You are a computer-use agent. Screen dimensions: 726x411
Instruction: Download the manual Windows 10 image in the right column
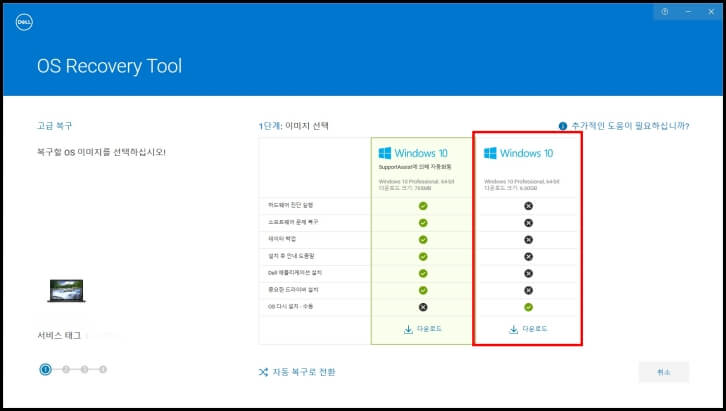pyautogui.click(x=528, y=329)
